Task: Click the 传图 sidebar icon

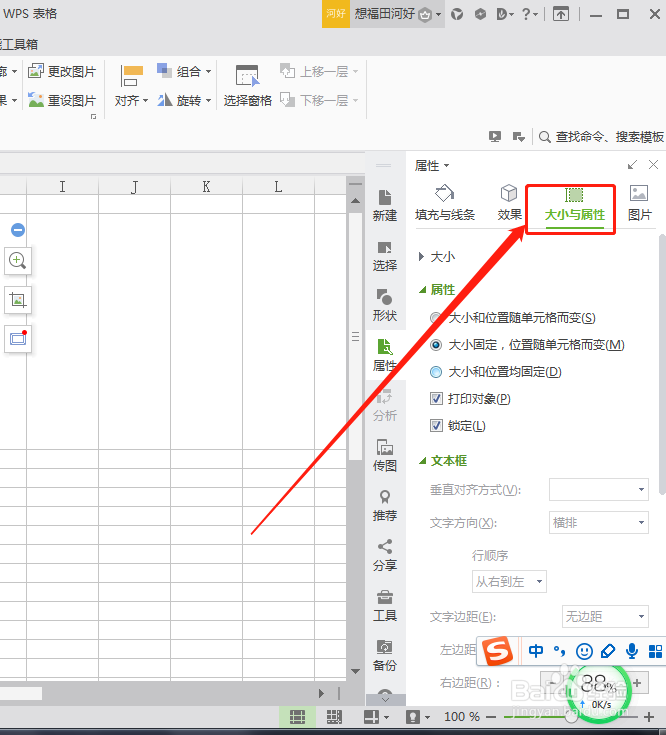Action: (x=385, y=456)
